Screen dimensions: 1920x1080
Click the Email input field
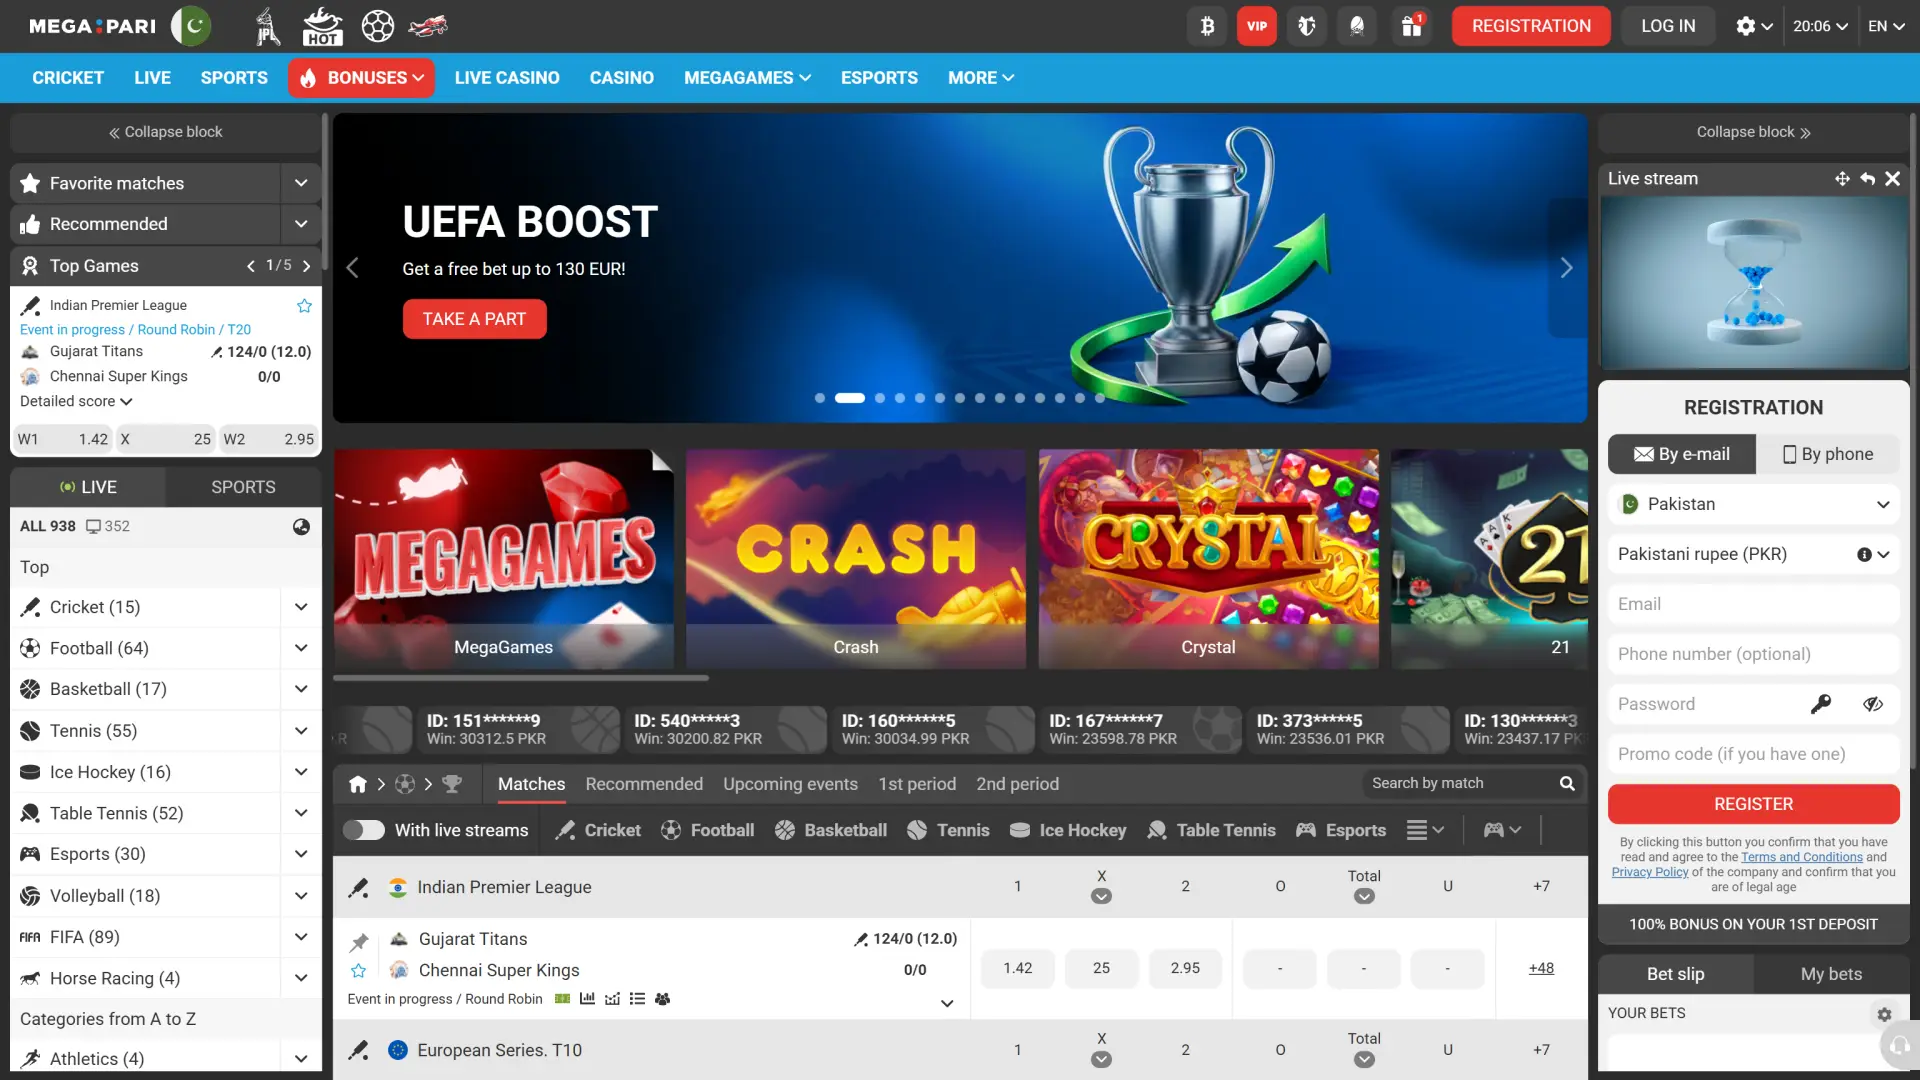(x=1754, y=604)
